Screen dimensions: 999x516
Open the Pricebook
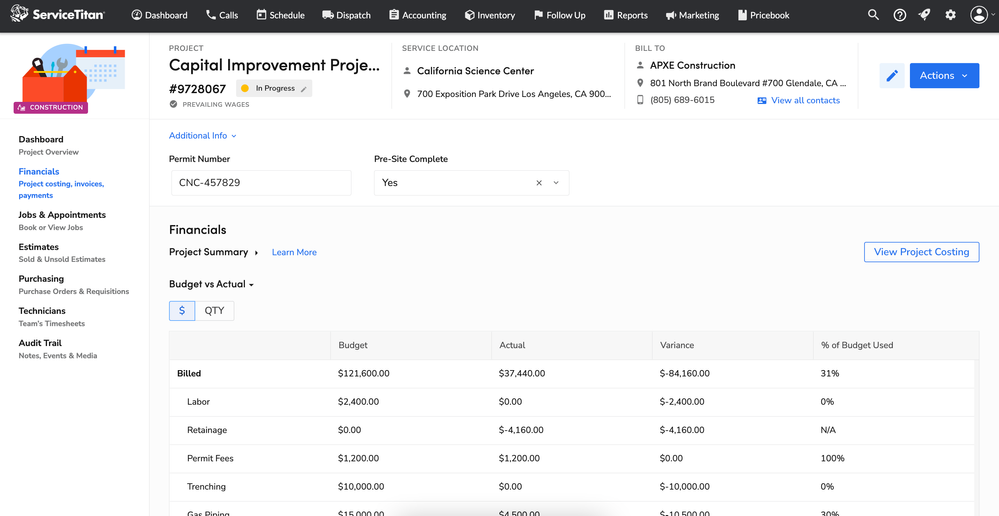click(x=763, y=15)
